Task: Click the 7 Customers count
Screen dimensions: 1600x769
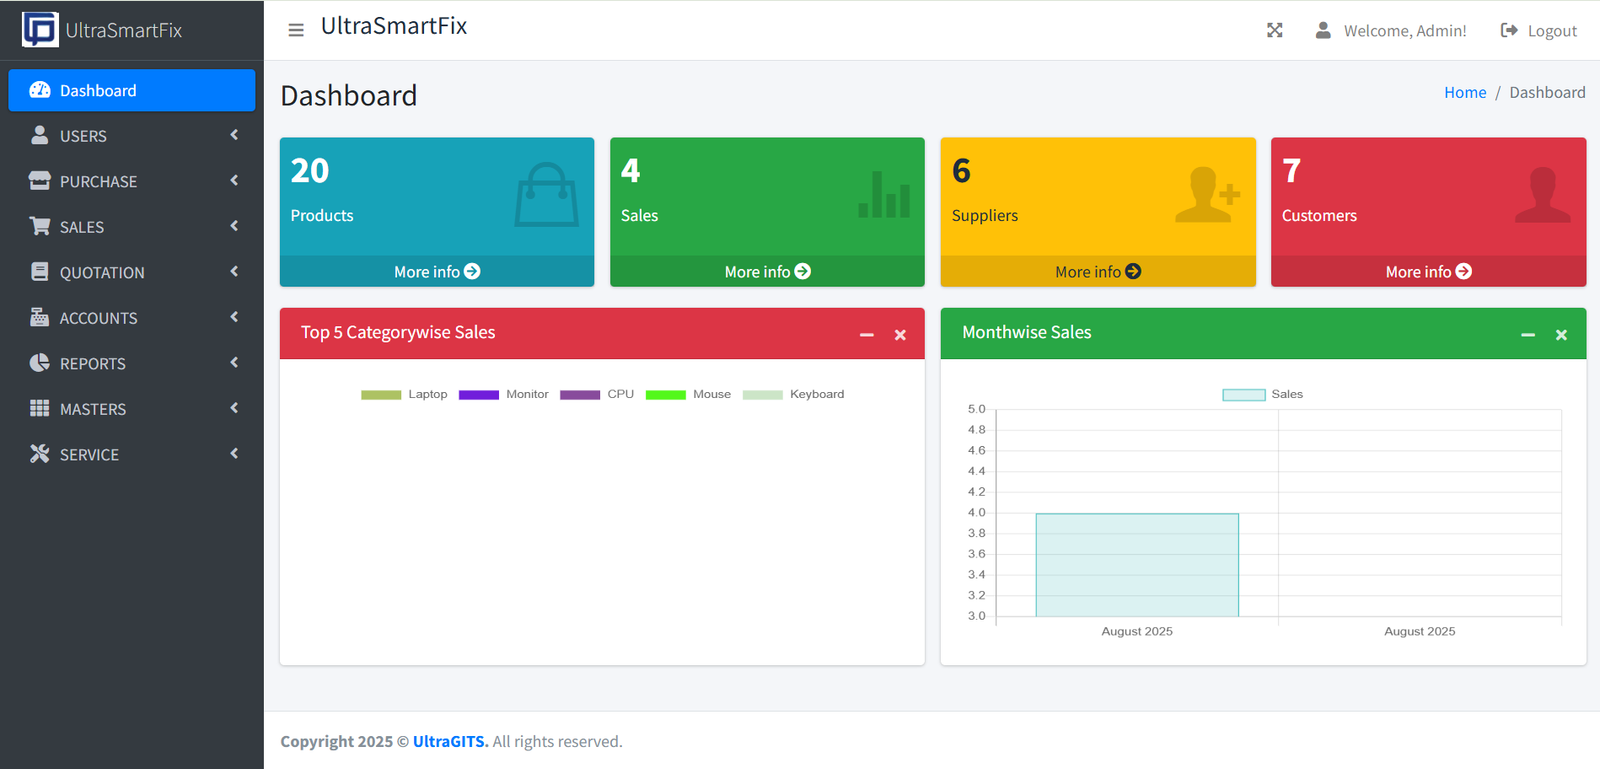Action: point(1292,171)
